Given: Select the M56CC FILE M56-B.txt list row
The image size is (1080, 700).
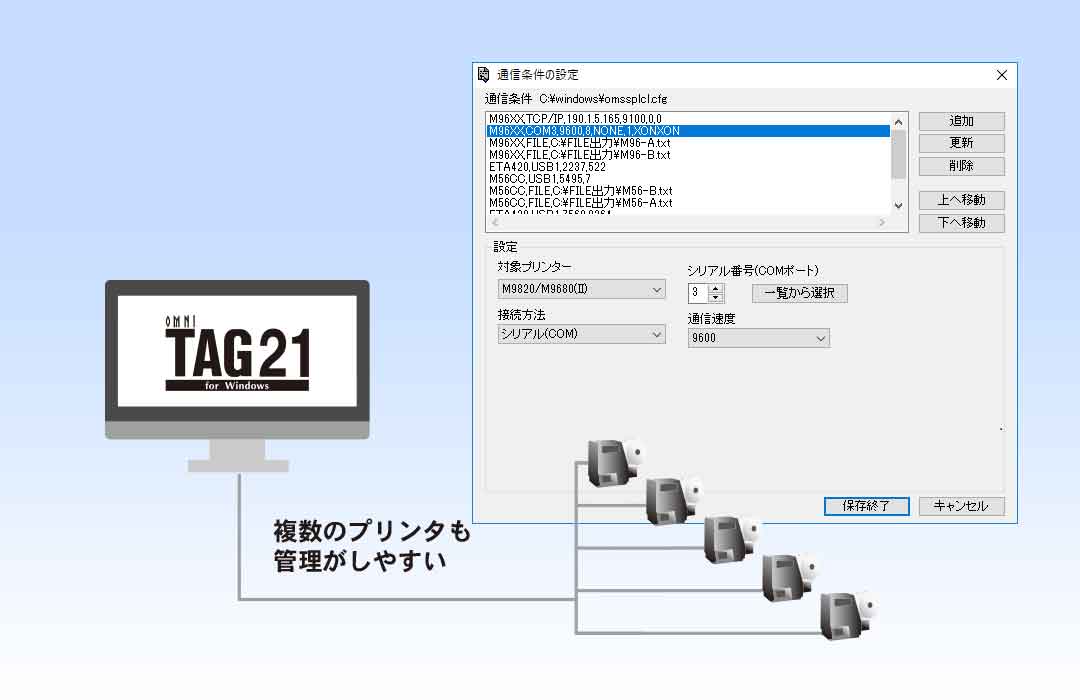Looking at the screenshot, I should (688, 191).
